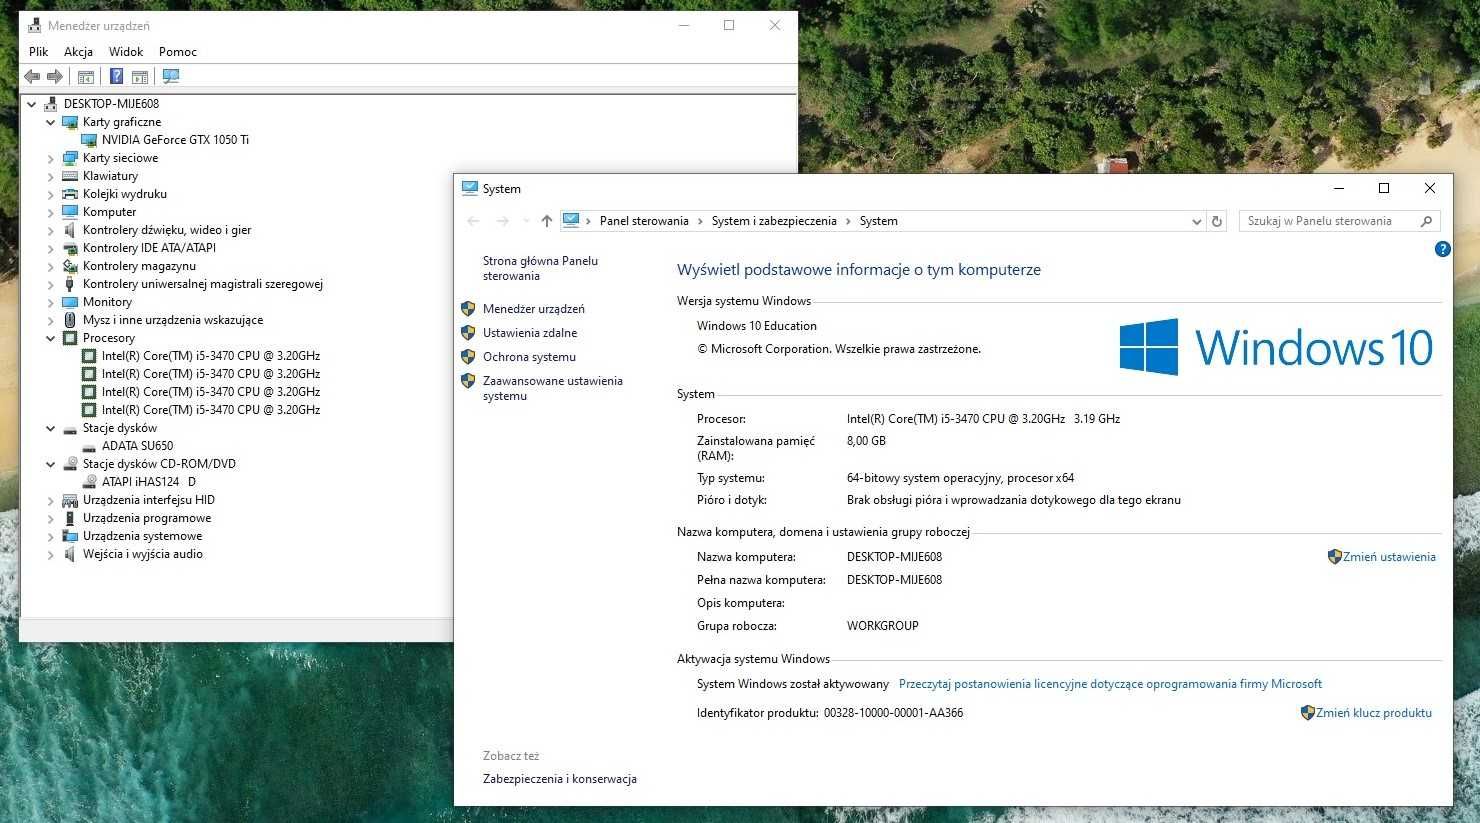Image resolution: width=1480 pixels, height=823 pixels.
Task: Select the installed RAM value 8,00 GB
Action: tap(866, 441)
